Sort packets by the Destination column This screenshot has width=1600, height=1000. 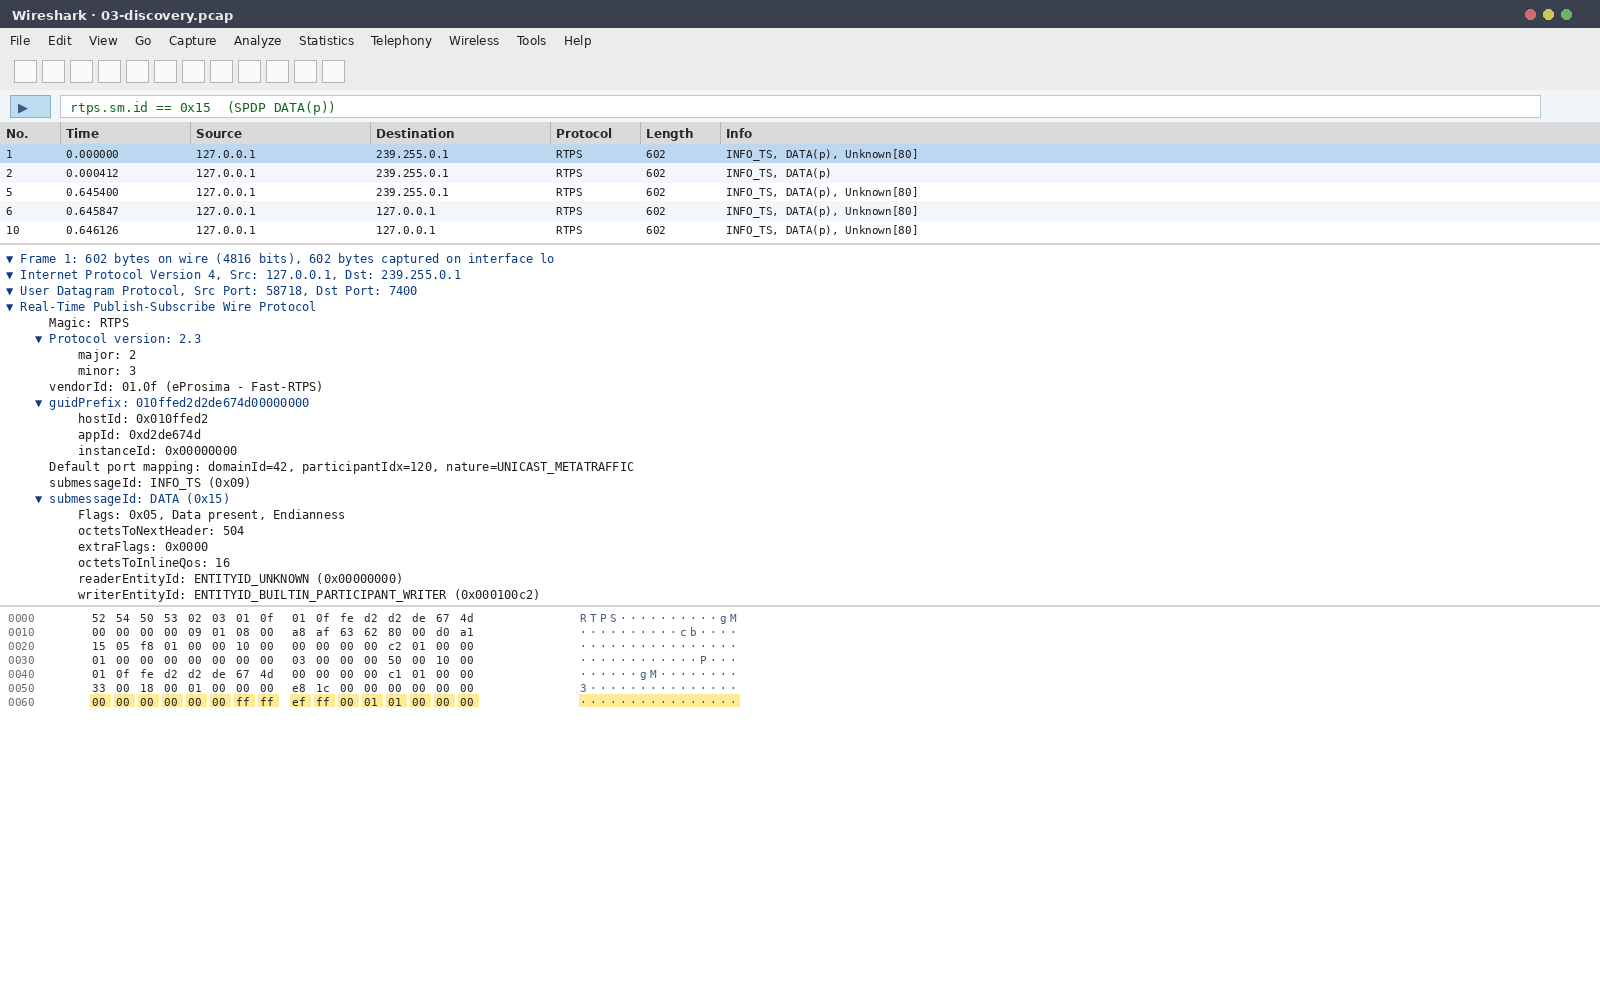coord(460,134)
